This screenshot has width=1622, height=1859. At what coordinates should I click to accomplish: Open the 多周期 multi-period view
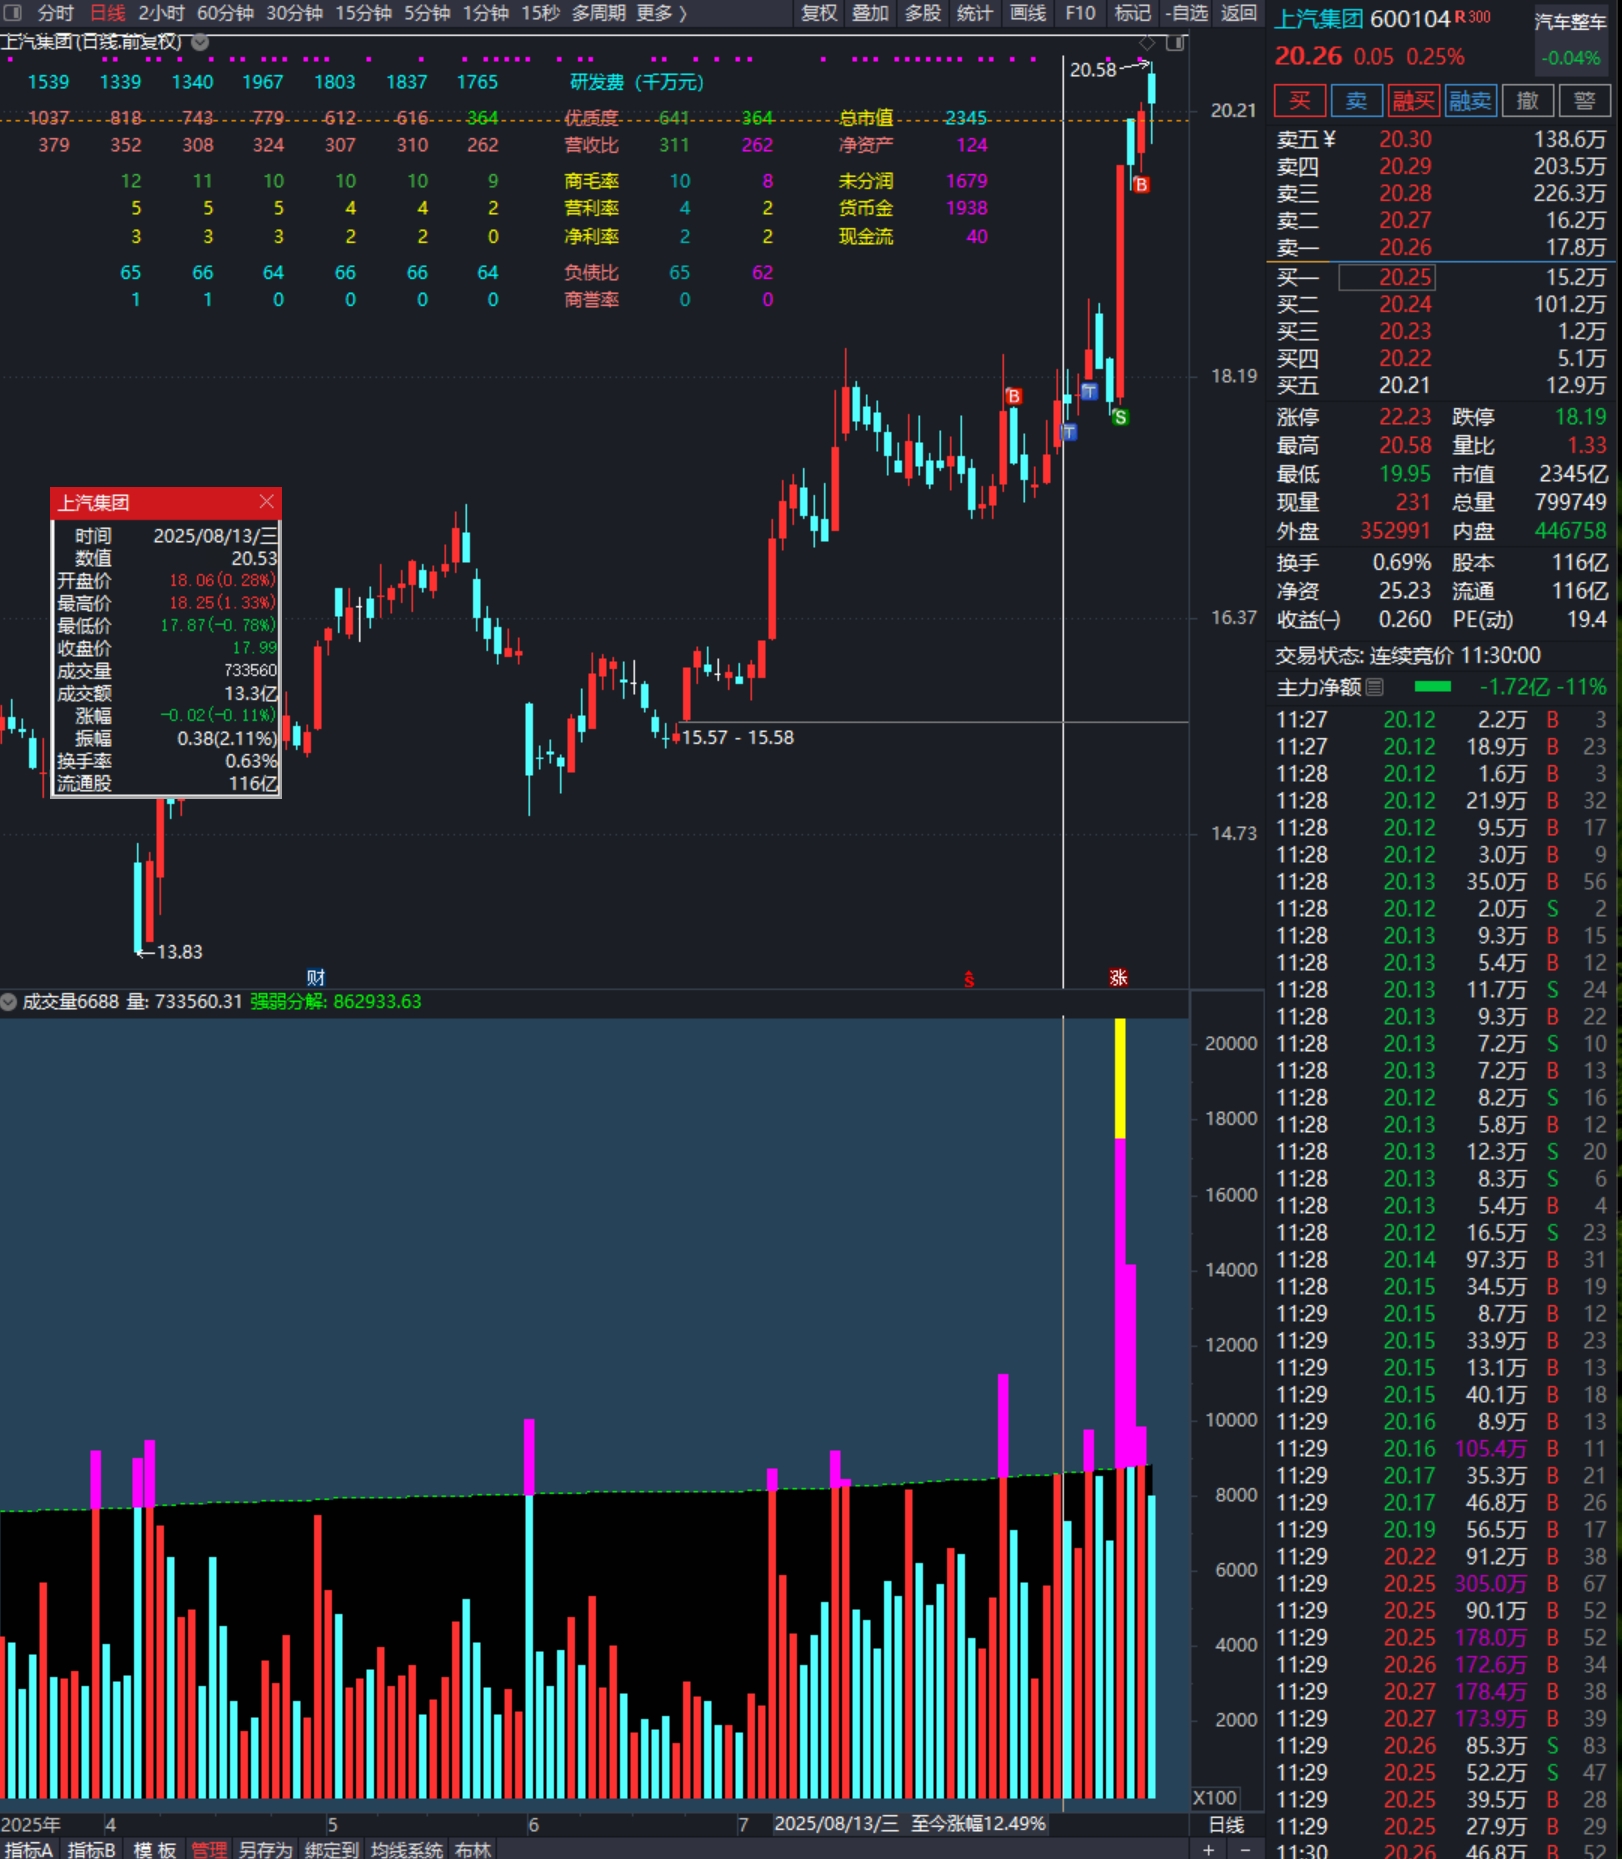(x=599, y=13)
